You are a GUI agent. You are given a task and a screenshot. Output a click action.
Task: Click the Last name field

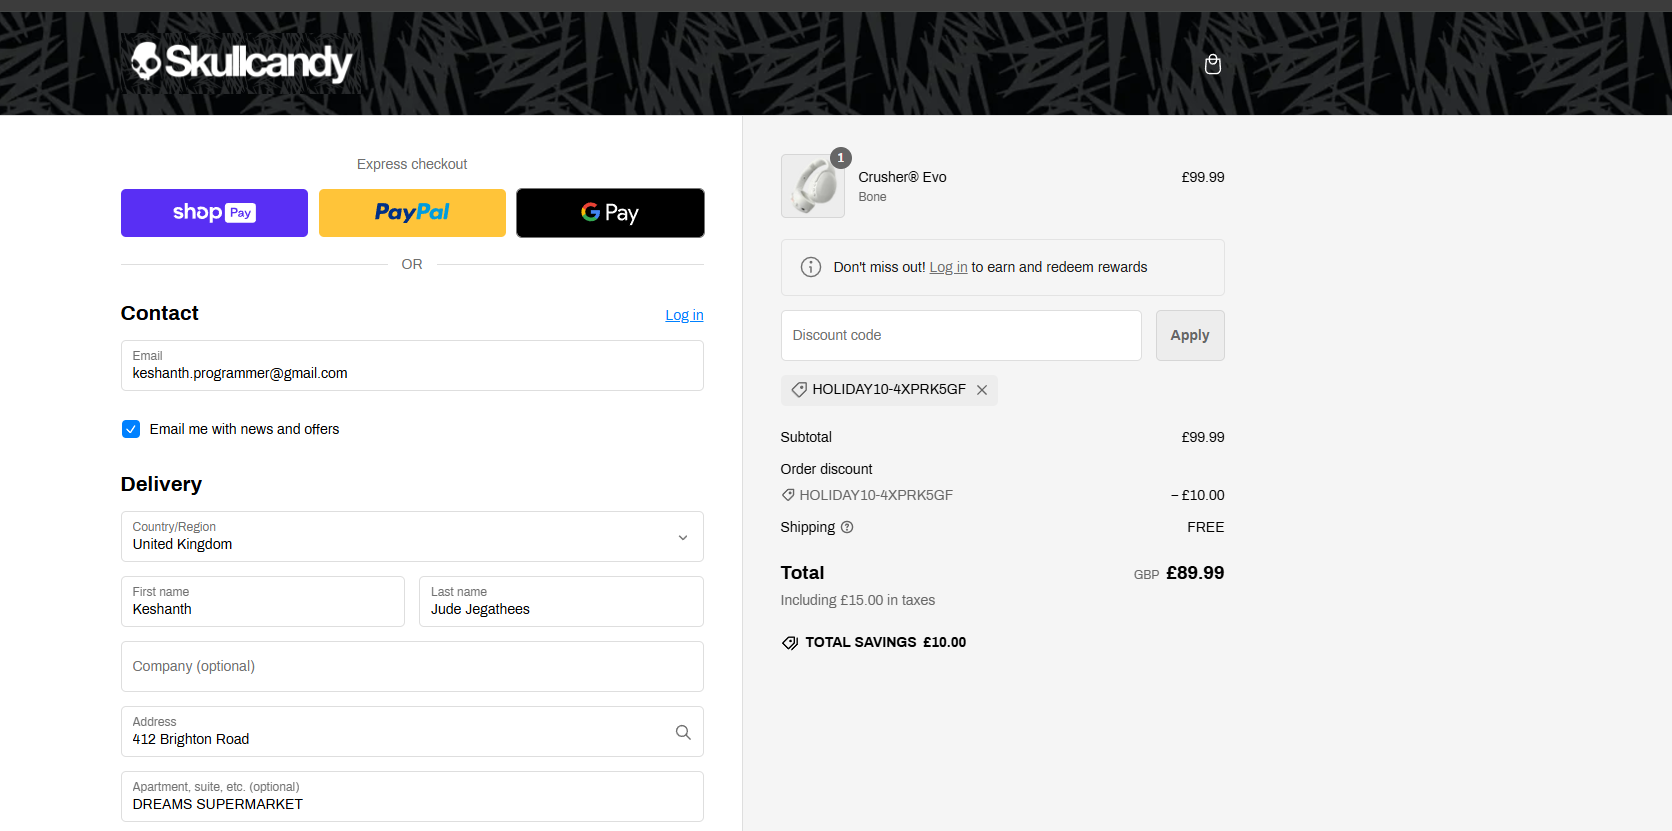tap(561, 602)
